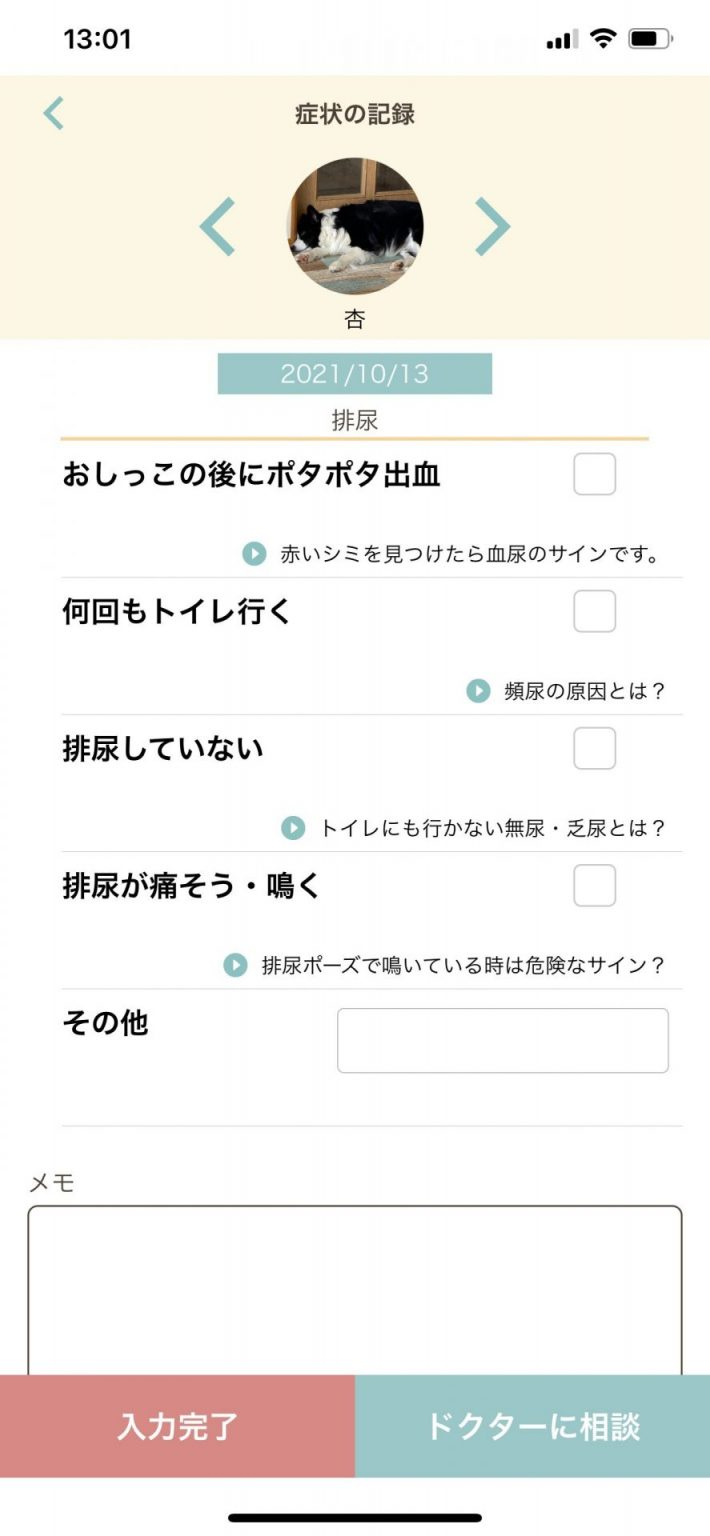Image resolution: width=710 pixels, height=1536 pixels.
Task: Check the 排尿していない checkbox
Action: pos(593,747)
